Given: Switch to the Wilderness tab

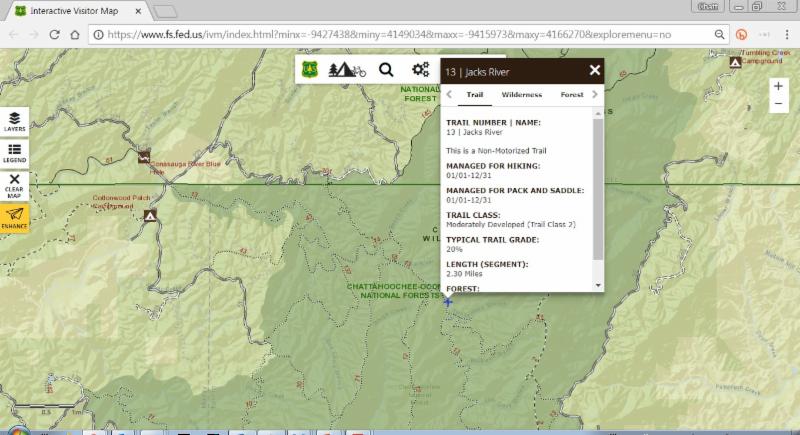Looking at the screenshot, I should click(x=521, y=95).
